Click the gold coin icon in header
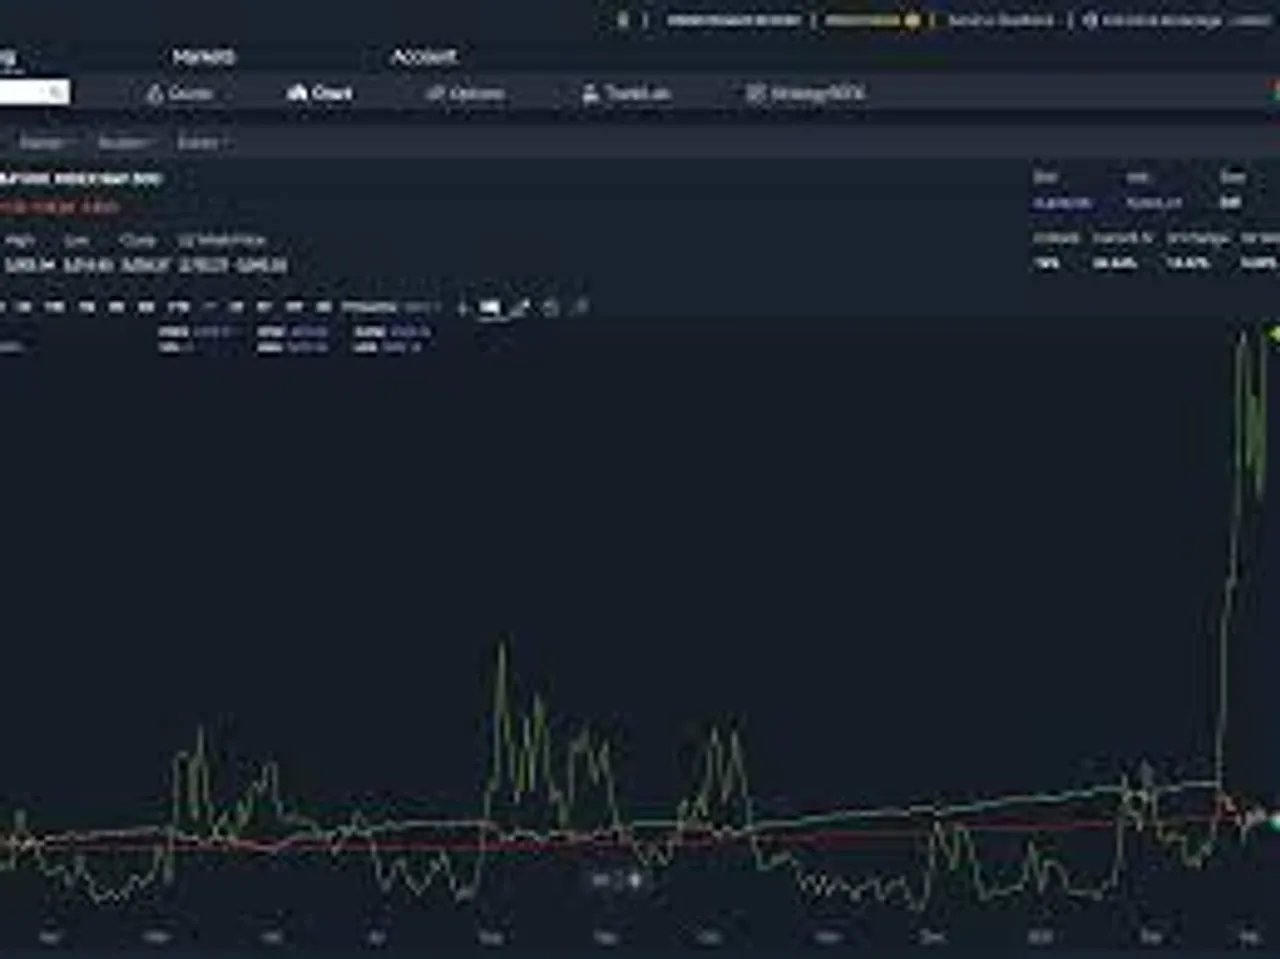The height and width of the screenshot is (959, 1280). pos(912,20)
